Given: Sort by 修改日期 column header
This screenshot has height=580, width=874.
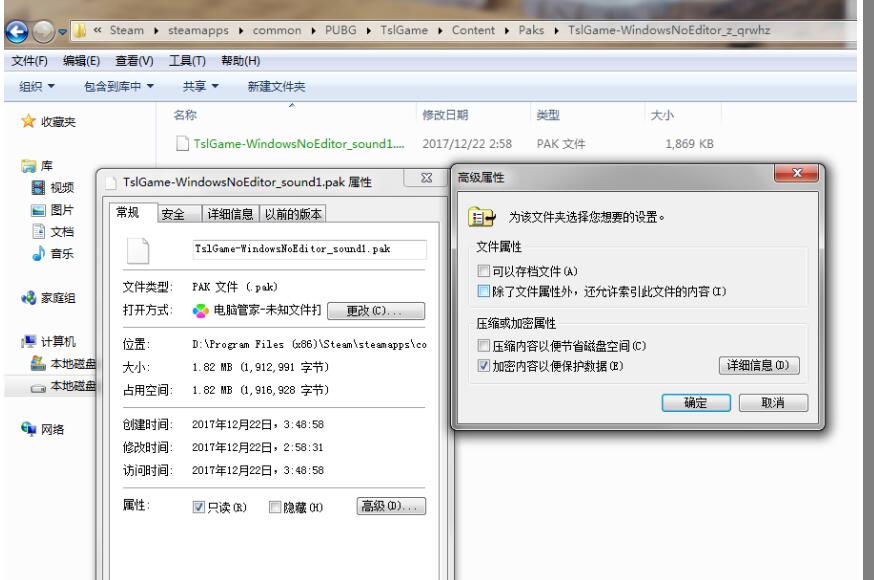Looking at the screenshot, I should pyautogui.click(x=445, y=115).
